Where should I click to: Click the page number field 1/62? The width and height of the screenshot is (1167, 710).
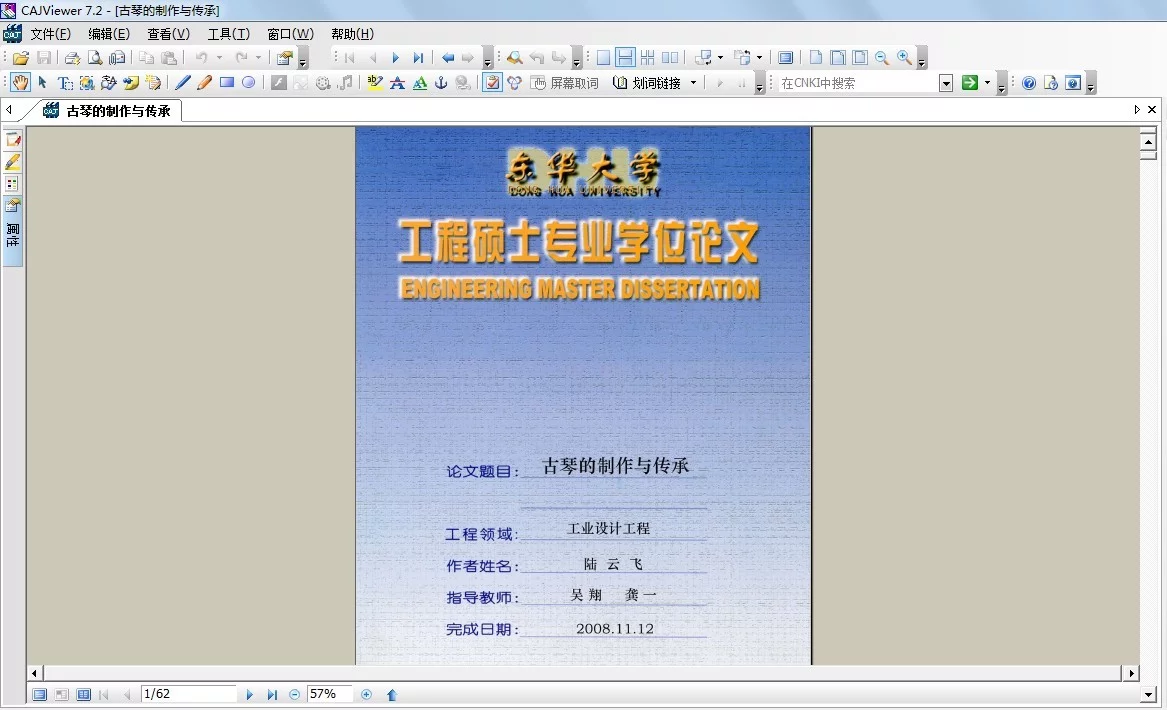pos(188,694)
